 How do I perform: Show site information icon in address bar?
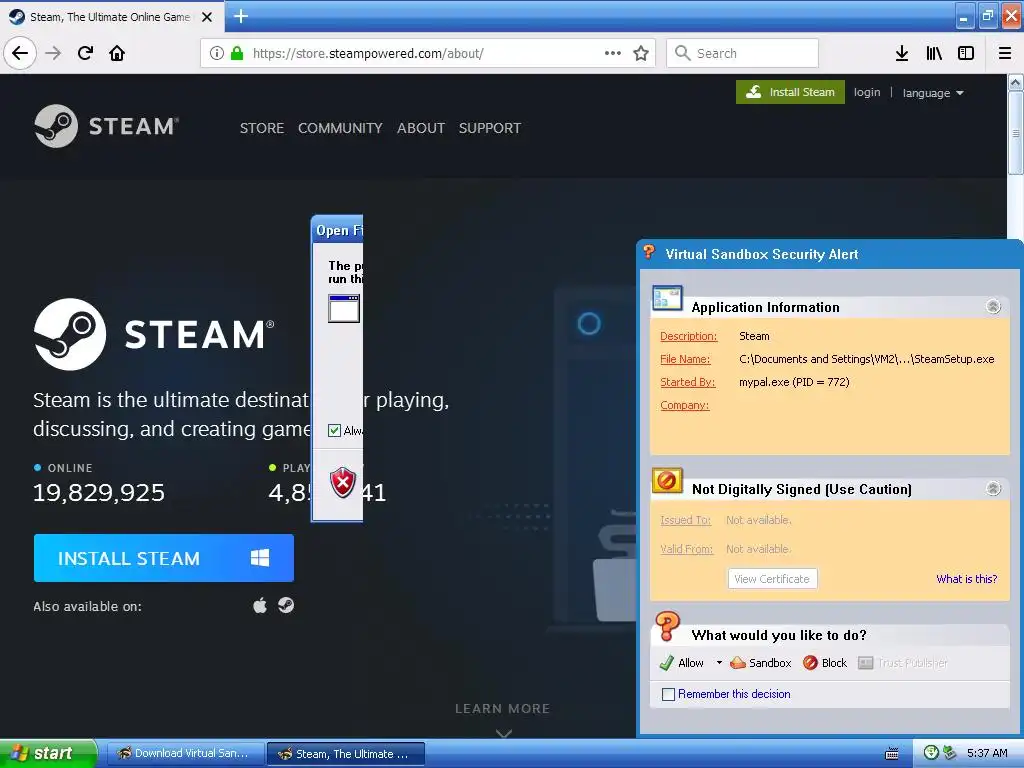[216, 53]
